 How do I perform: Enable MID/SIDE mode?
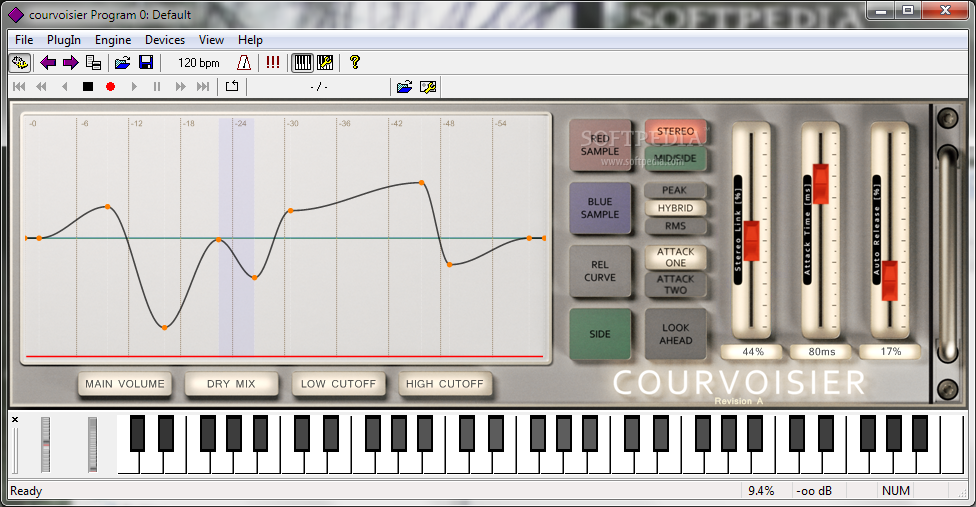coord(675,158)
